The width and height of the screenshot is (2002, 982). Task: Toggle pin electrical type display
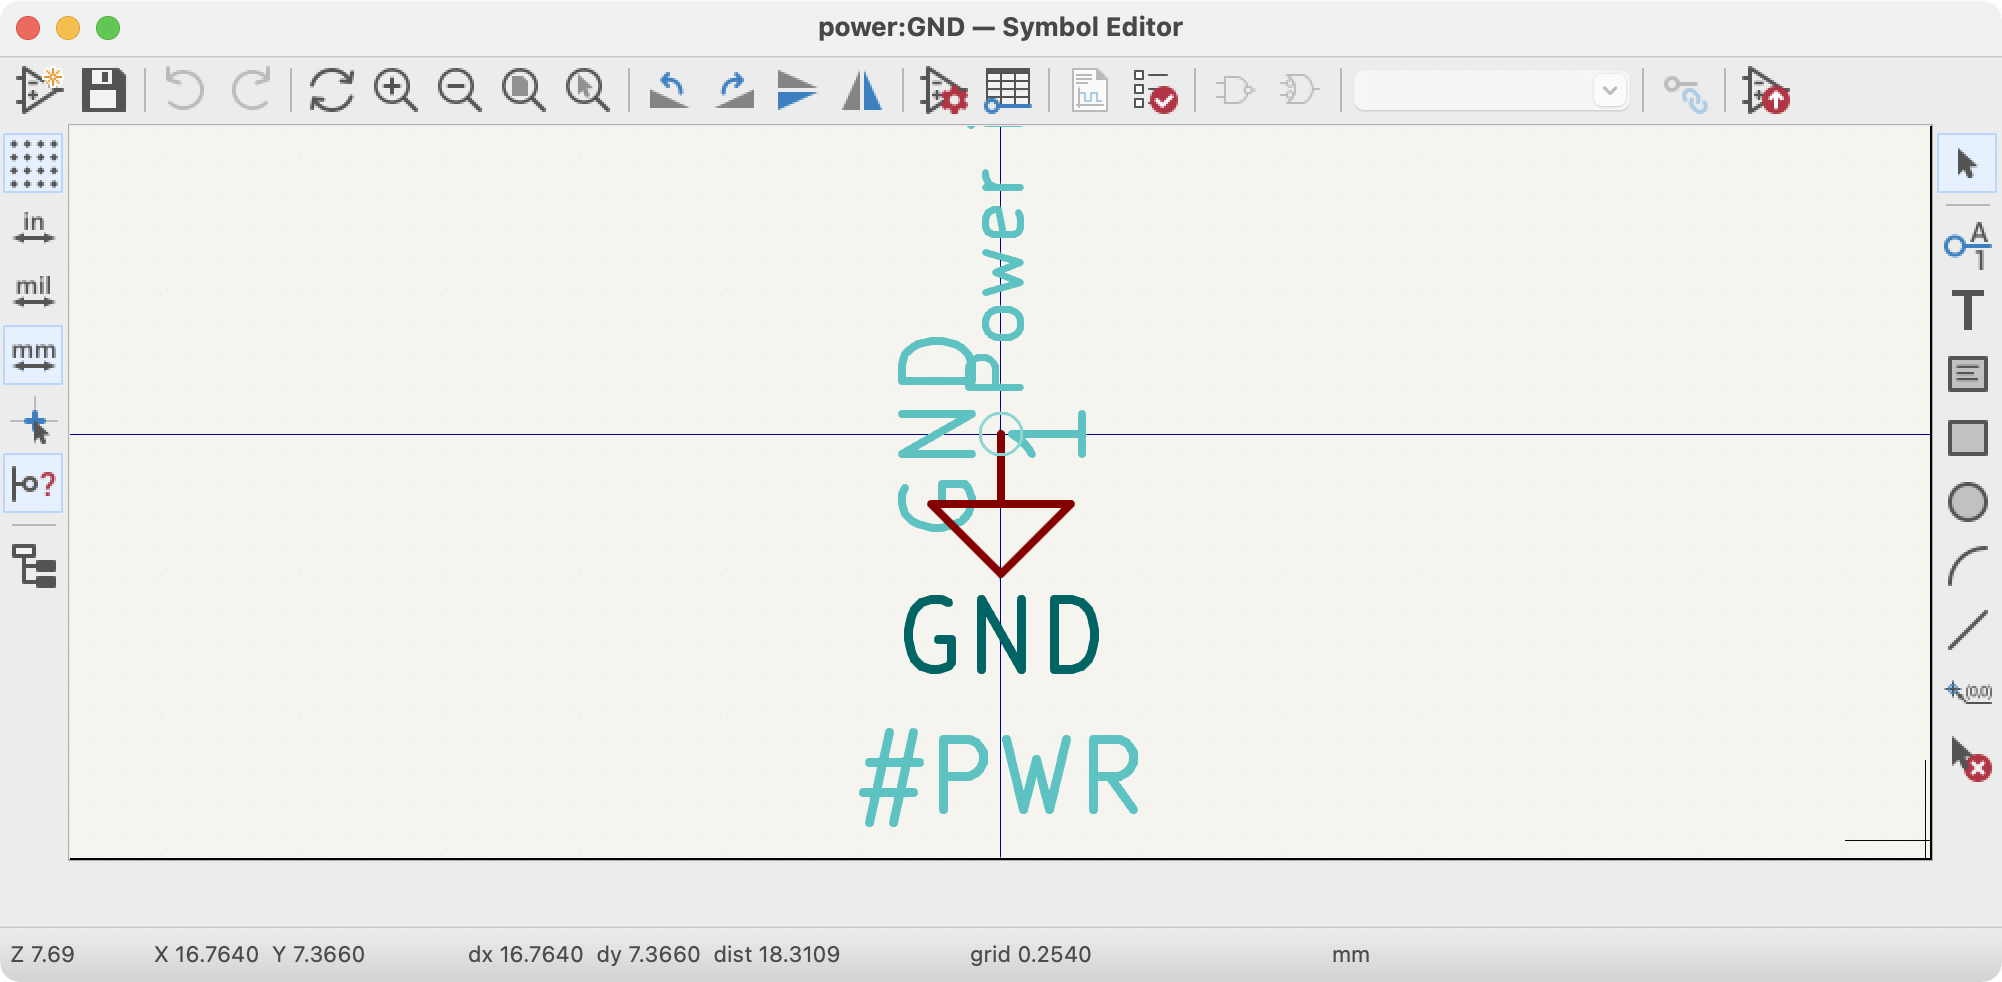click(33, 484)
